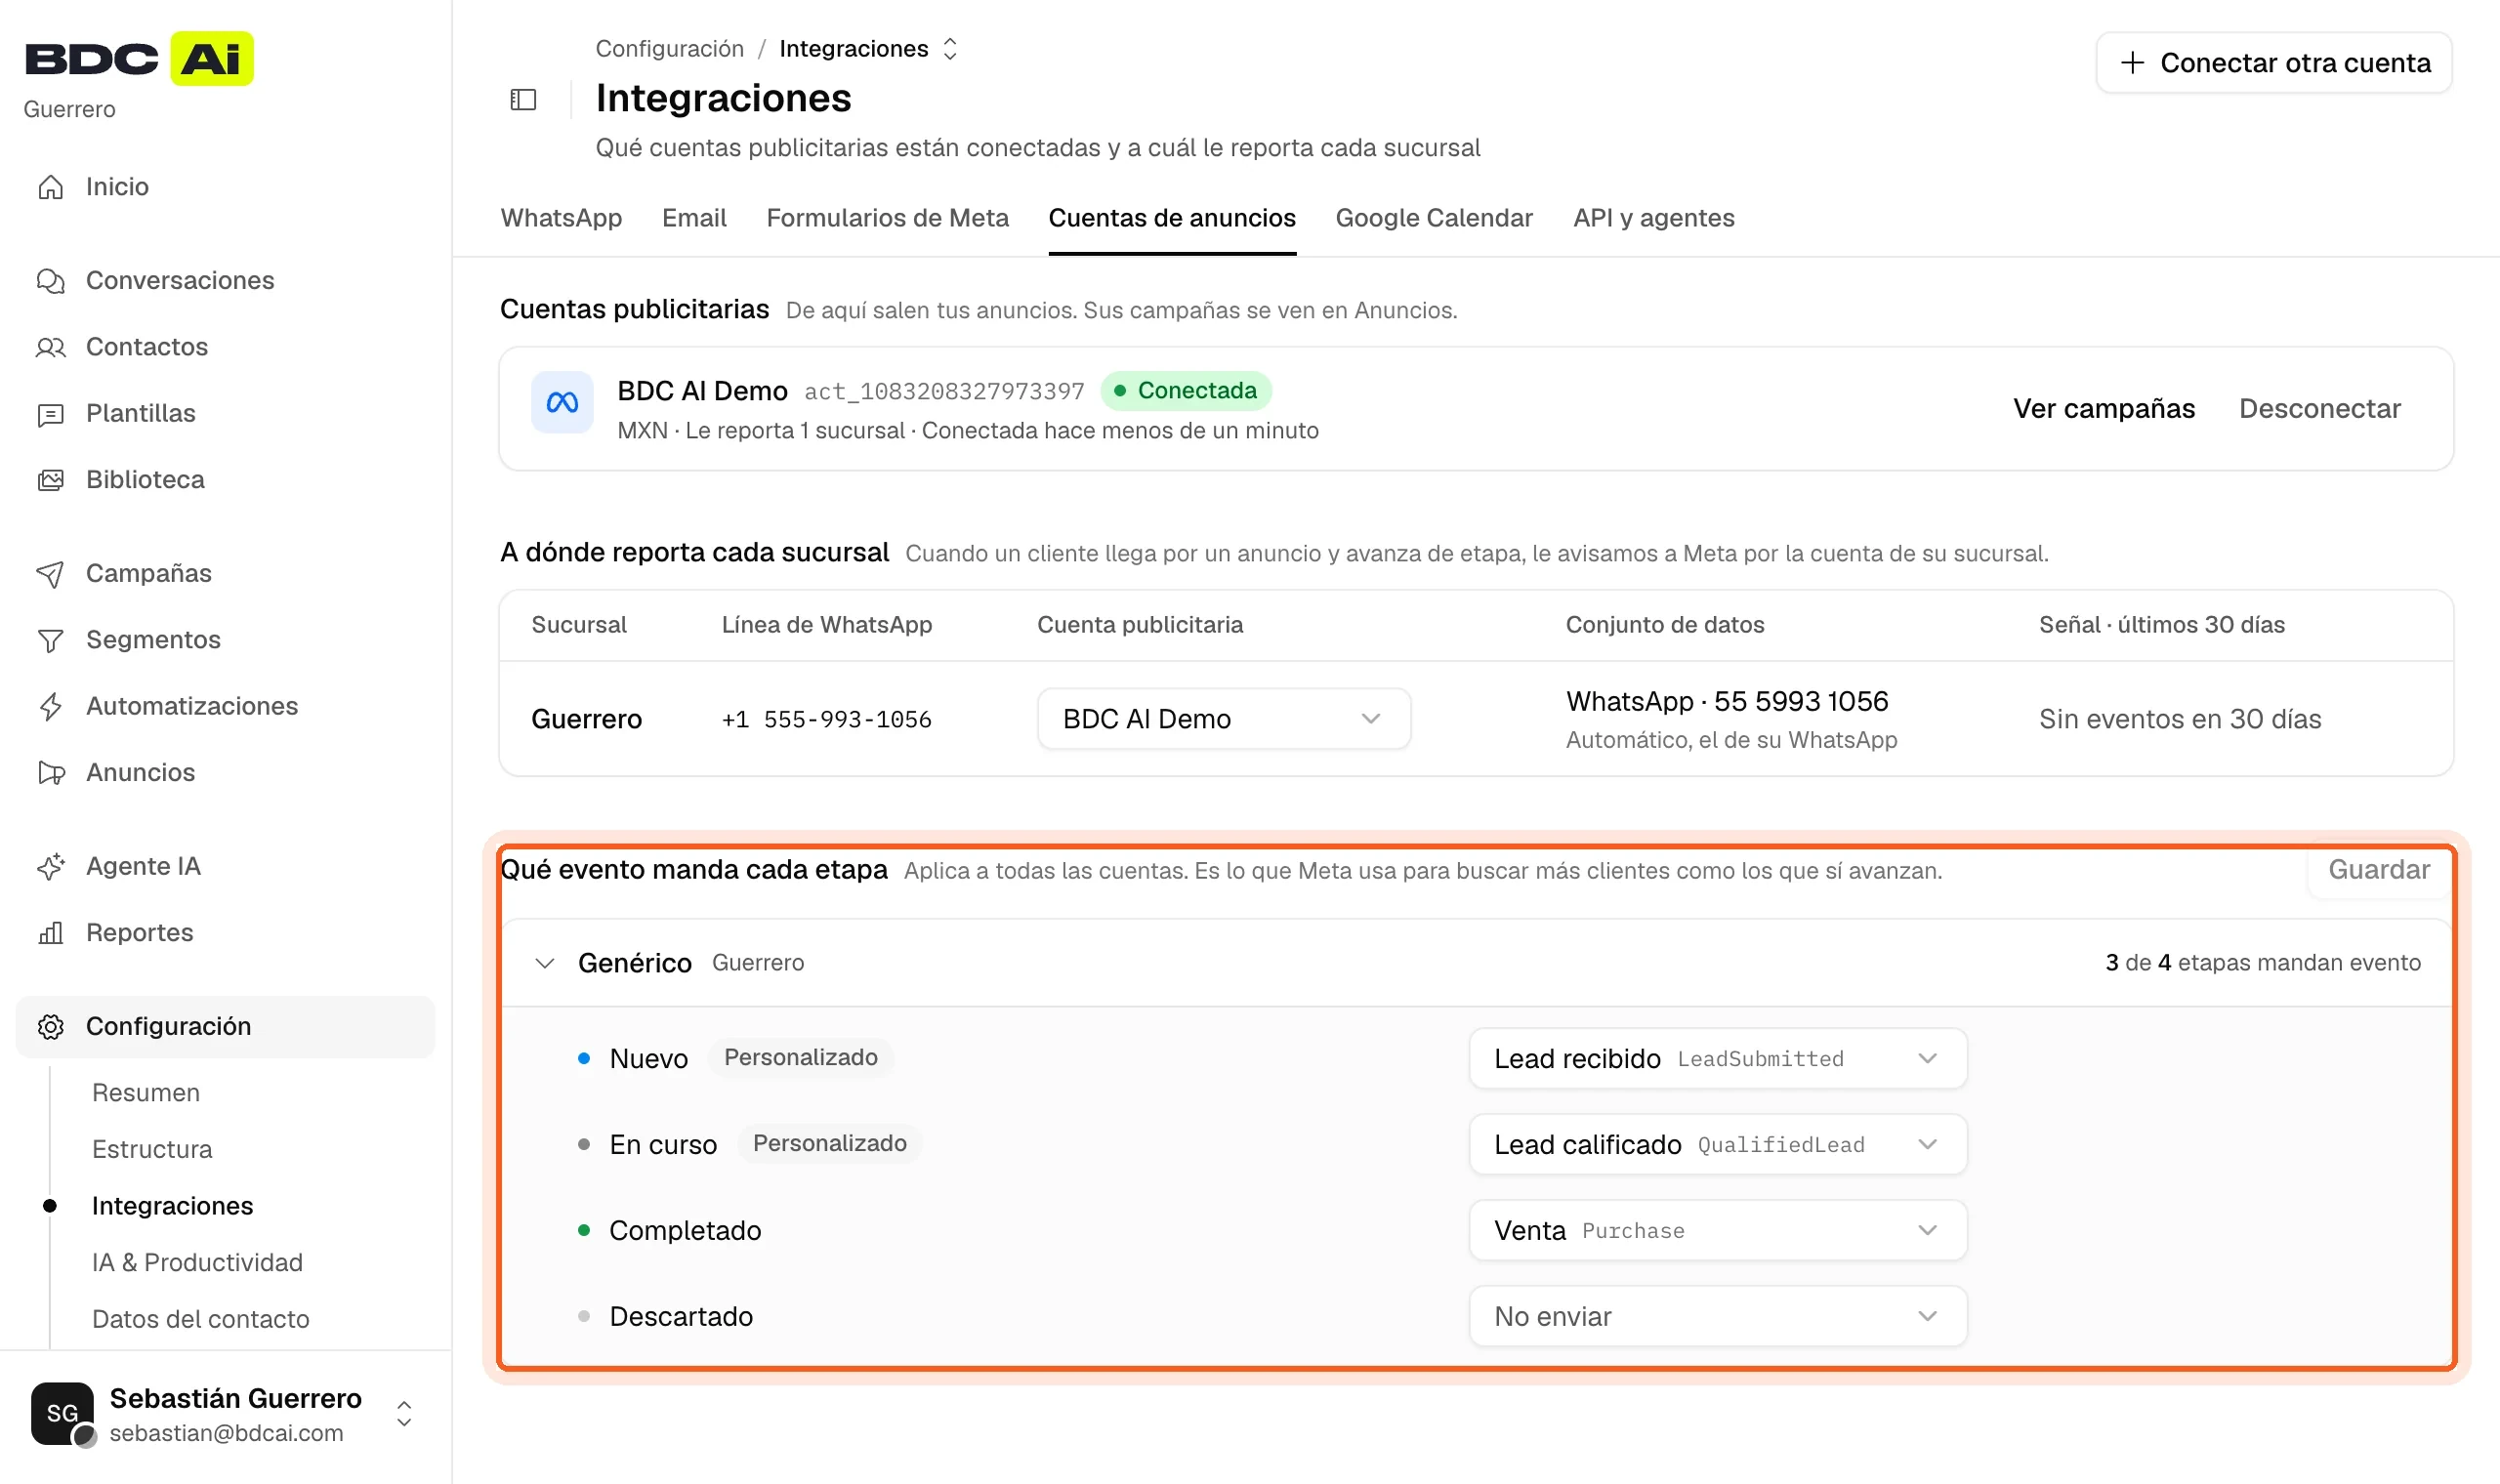Click the account ID act_1083208327973397
This screenshot has height=1484, width=2500.
944,392
